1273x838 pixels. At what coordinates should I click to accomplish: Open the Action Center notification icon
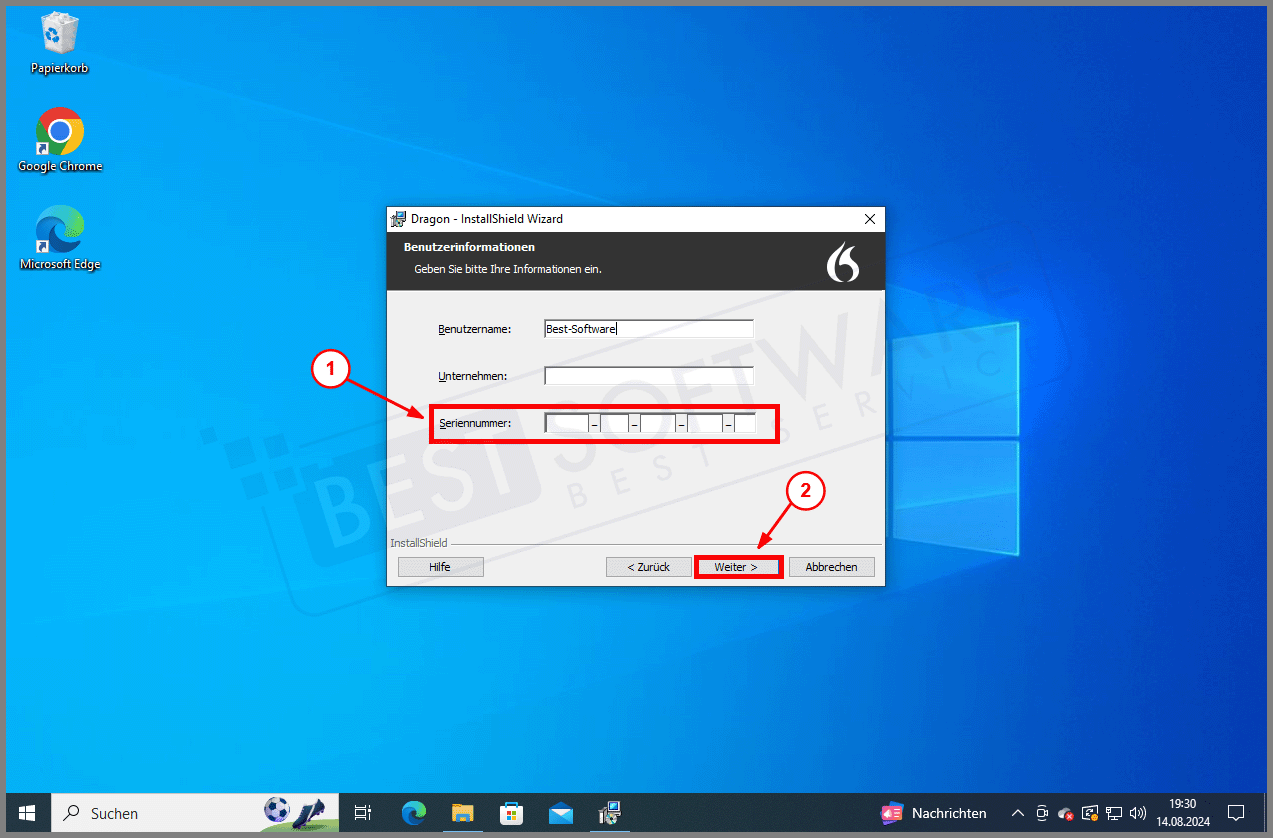click(x=1237, y=813)
